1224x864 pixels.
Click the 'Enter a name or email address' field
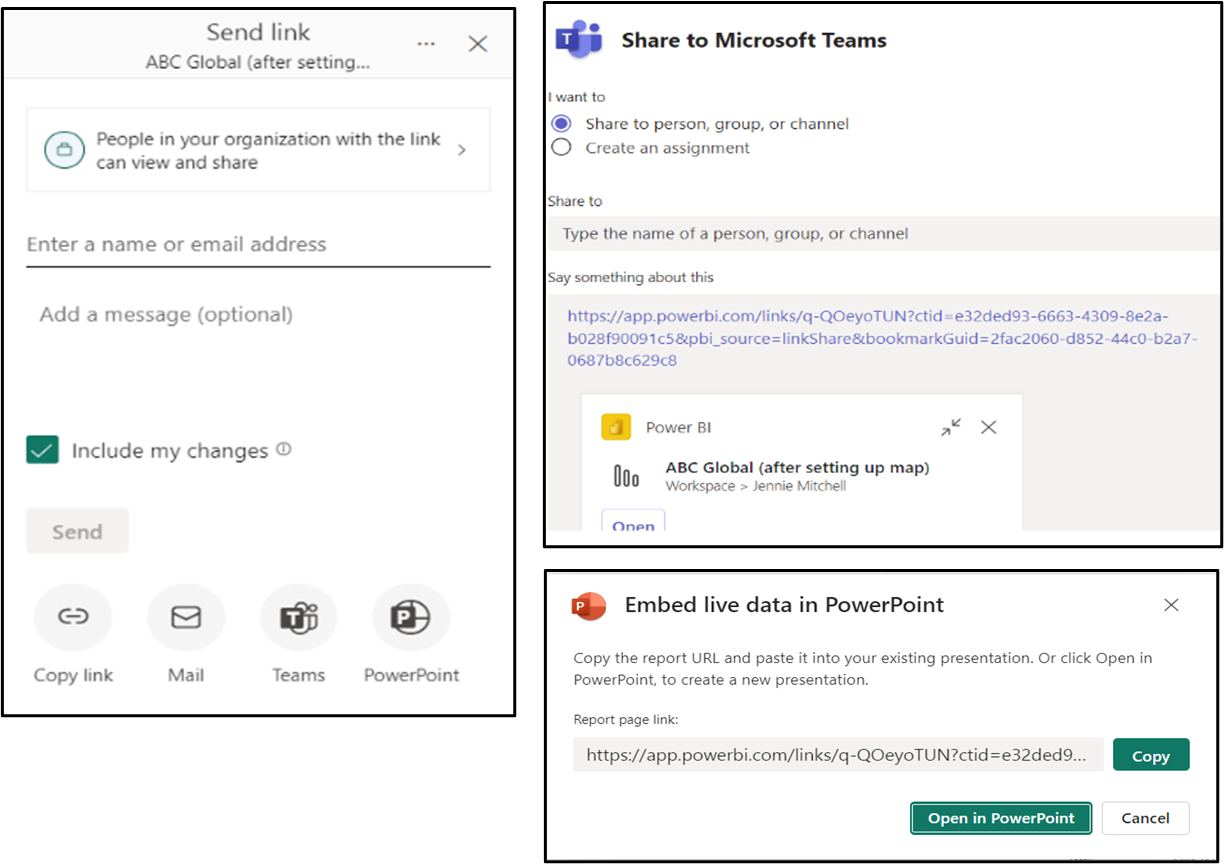tap(258, 245)
